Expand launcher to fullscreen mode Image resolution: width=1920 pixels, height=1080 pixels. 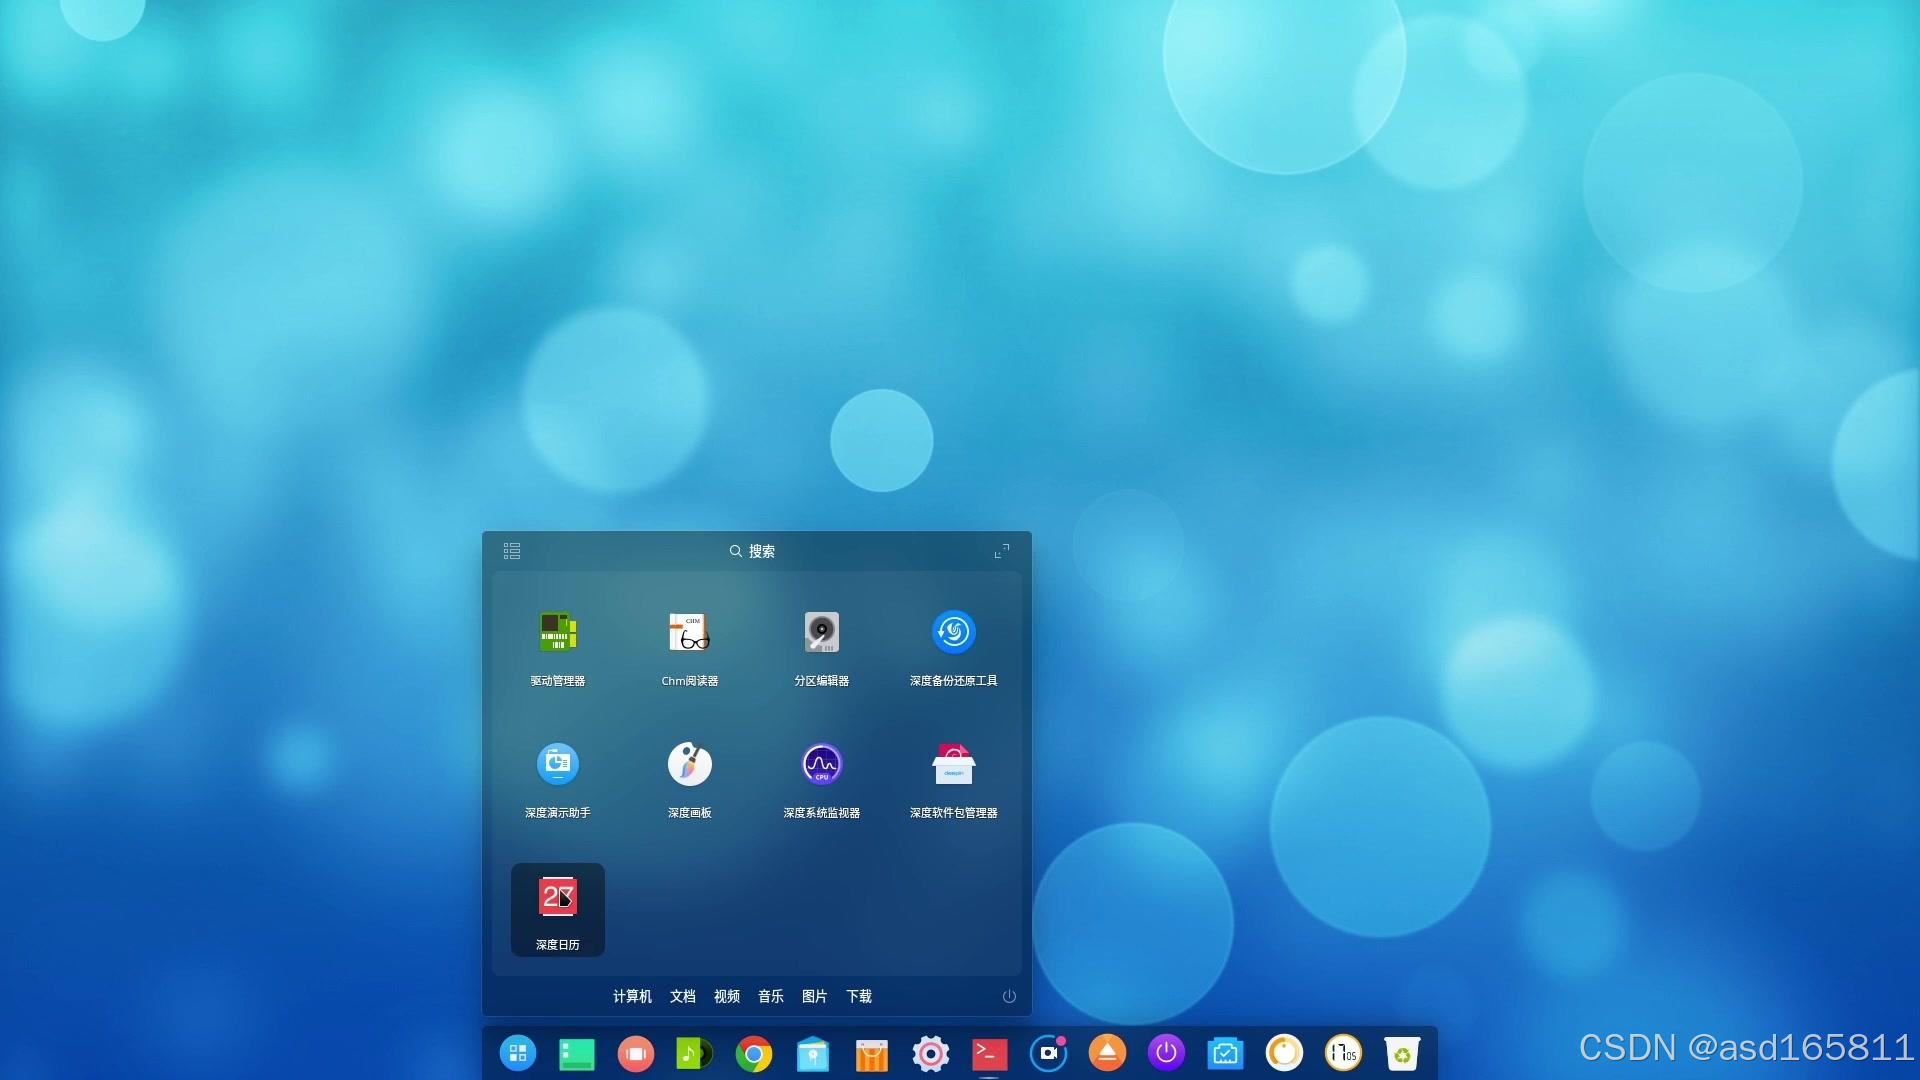1002,551
